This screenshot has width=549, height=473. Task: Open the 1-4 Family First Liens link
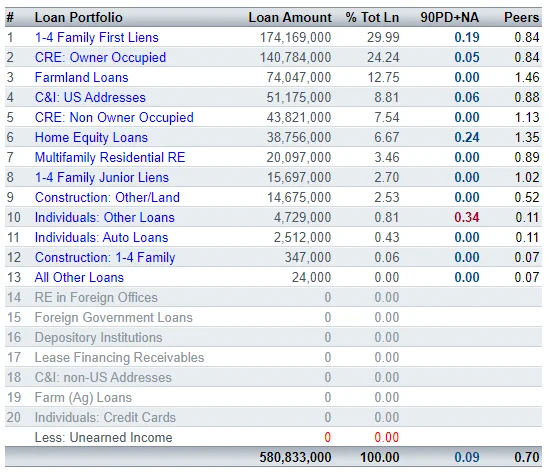click(x=97, y=37)
